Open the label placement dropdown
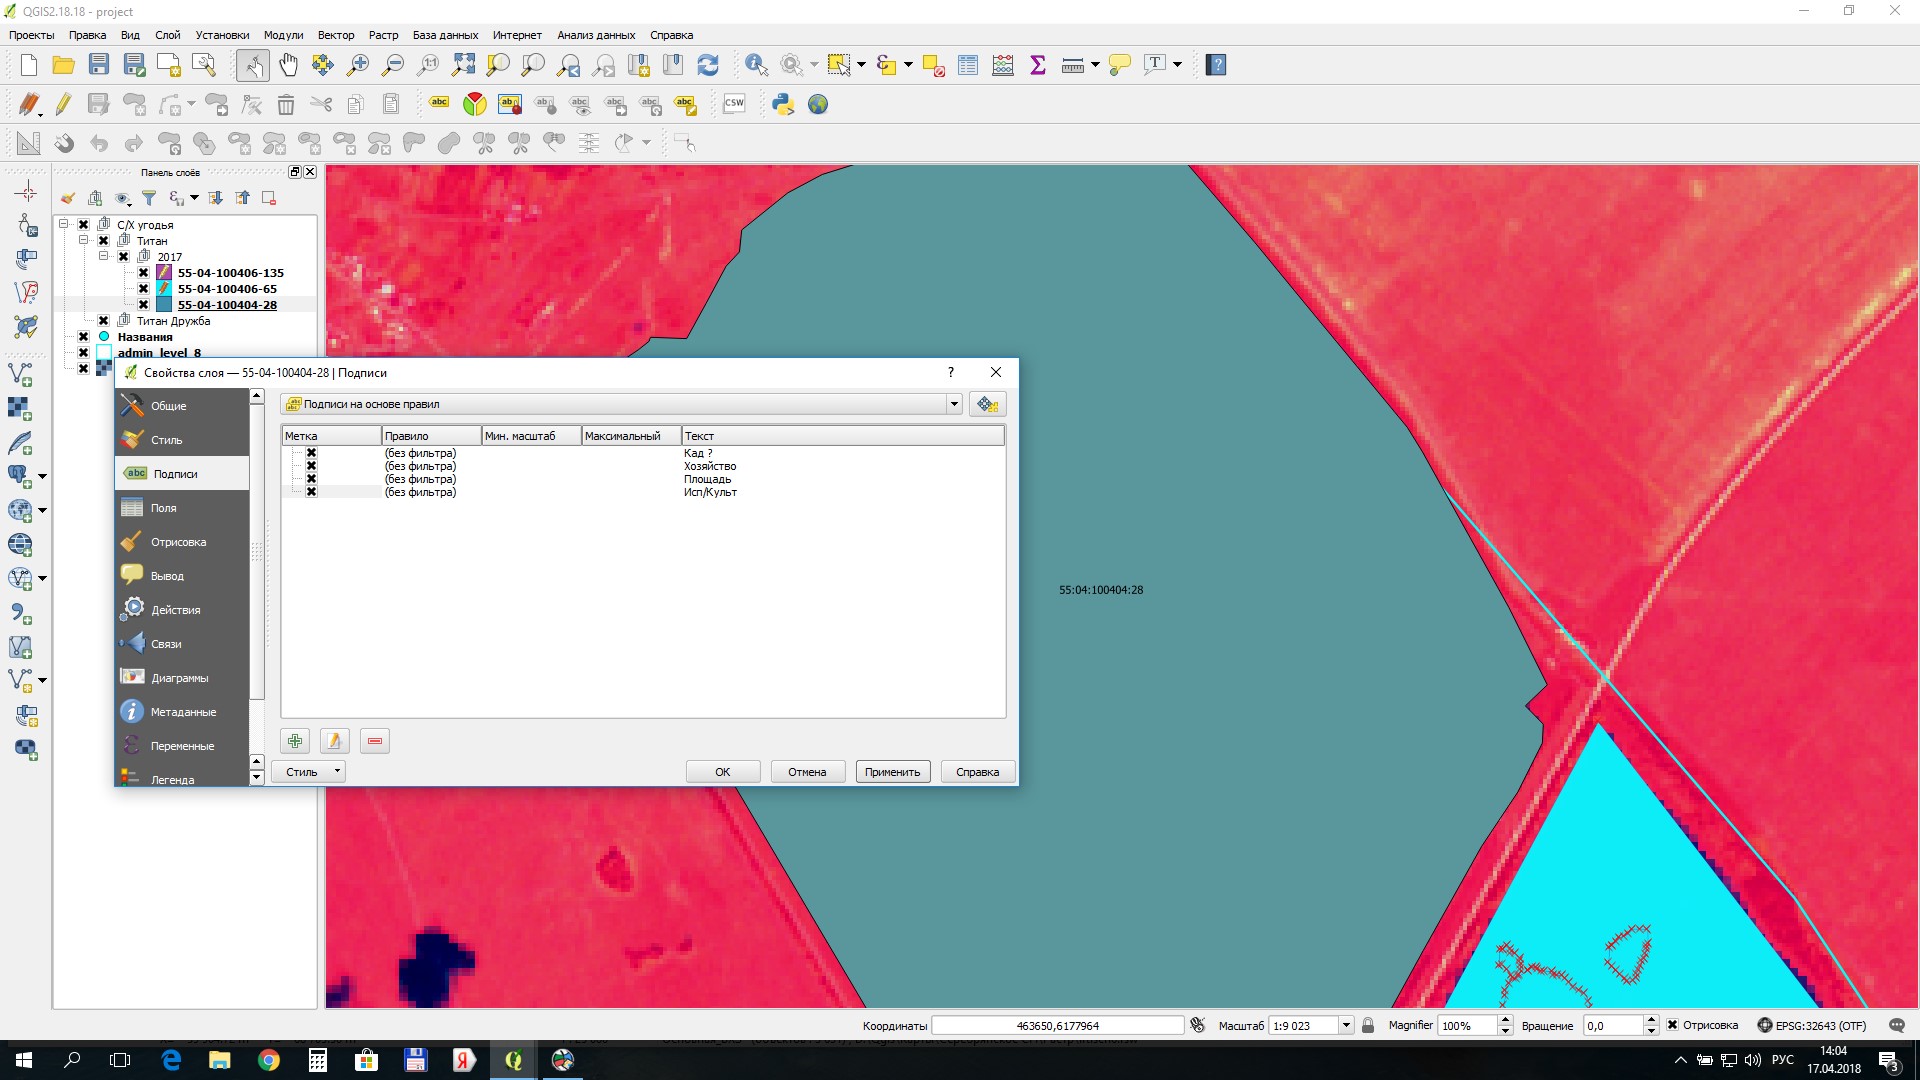Viewport: 1920px width, 1080px height. (953, 404)
